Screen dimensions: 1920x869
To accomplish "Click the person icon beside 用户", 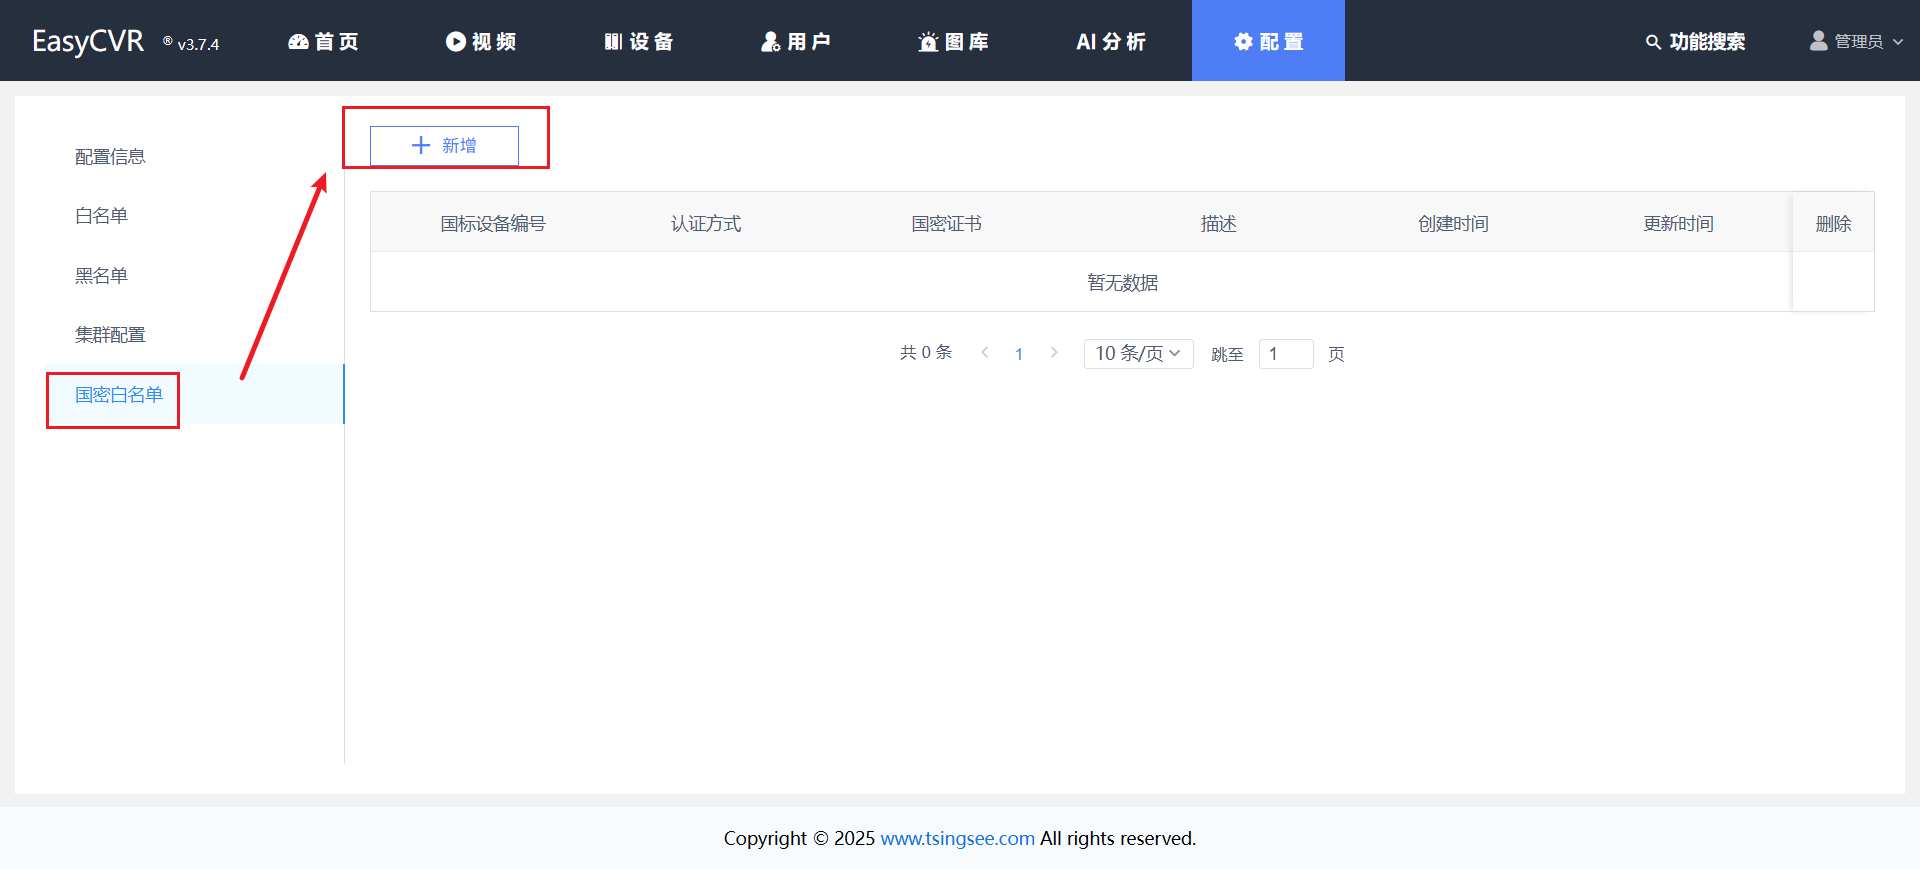I will pyautogui.click(x=770, y=42).
